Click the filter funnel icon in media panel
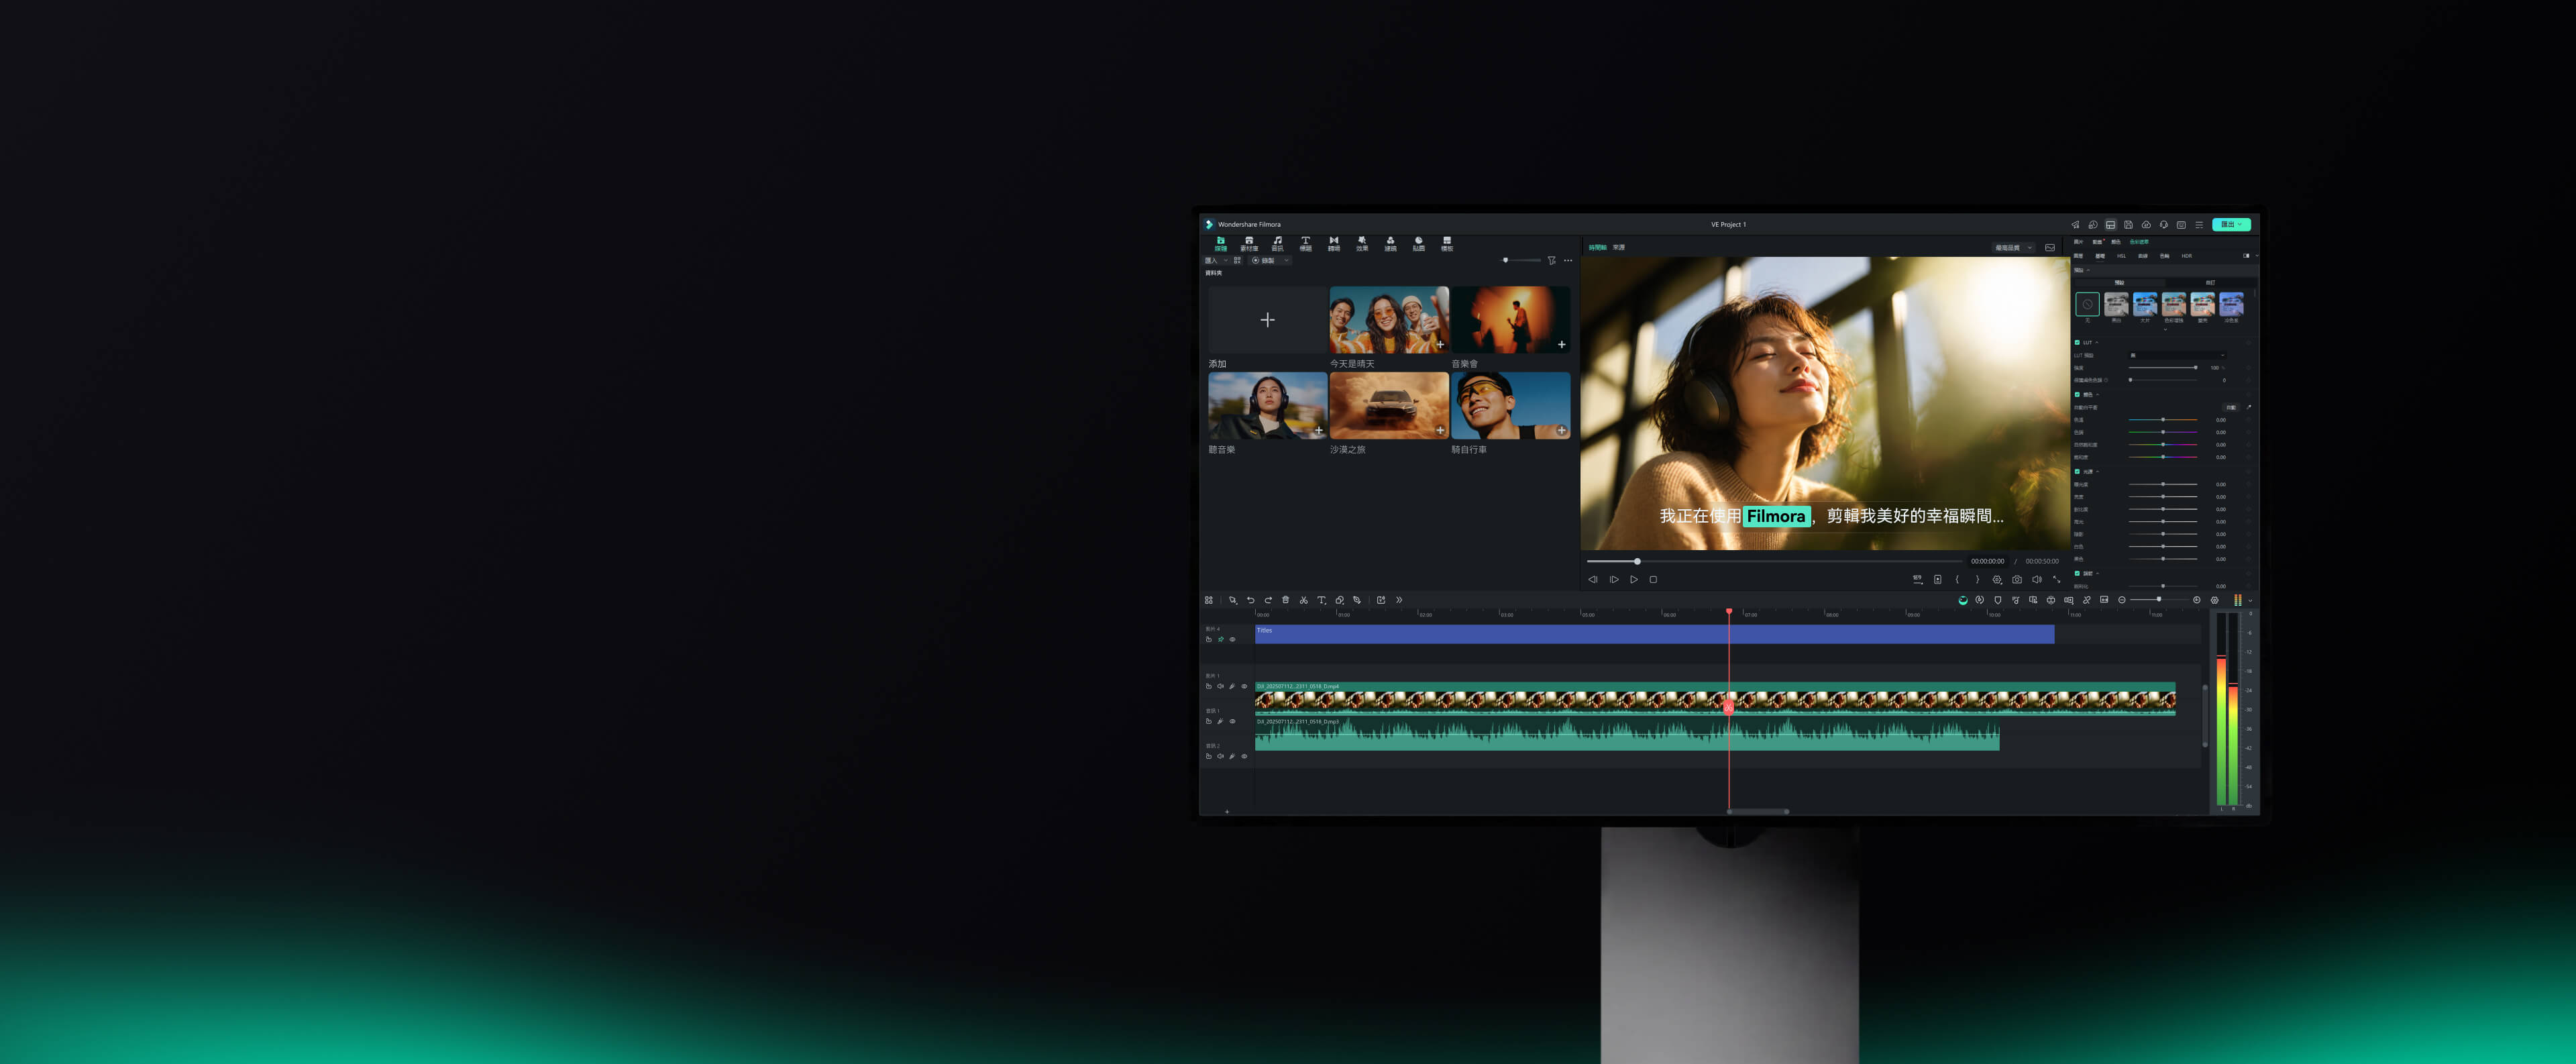This screenshot has width=2576, height=1064. pyautogui.click(x=1552, y=260)
